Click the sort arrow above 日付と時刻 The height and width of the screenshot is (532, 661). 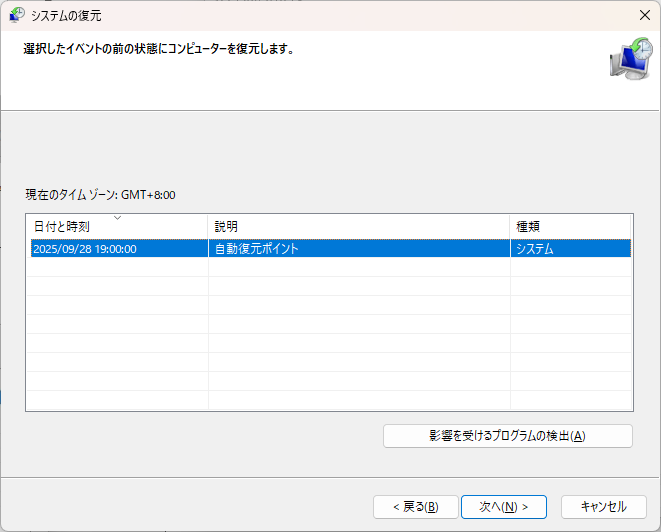(x=117, y=217)
